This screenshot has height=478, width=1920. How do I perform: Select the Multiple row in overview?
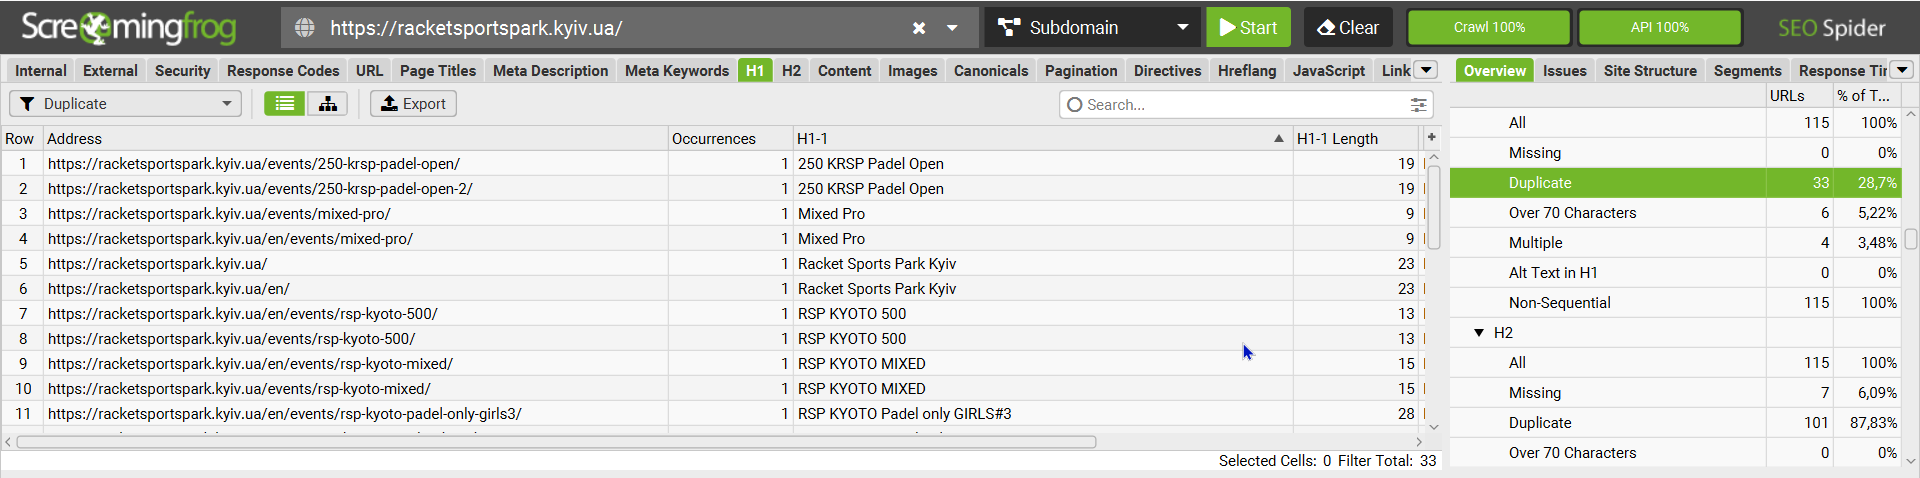click(1674, 242)
